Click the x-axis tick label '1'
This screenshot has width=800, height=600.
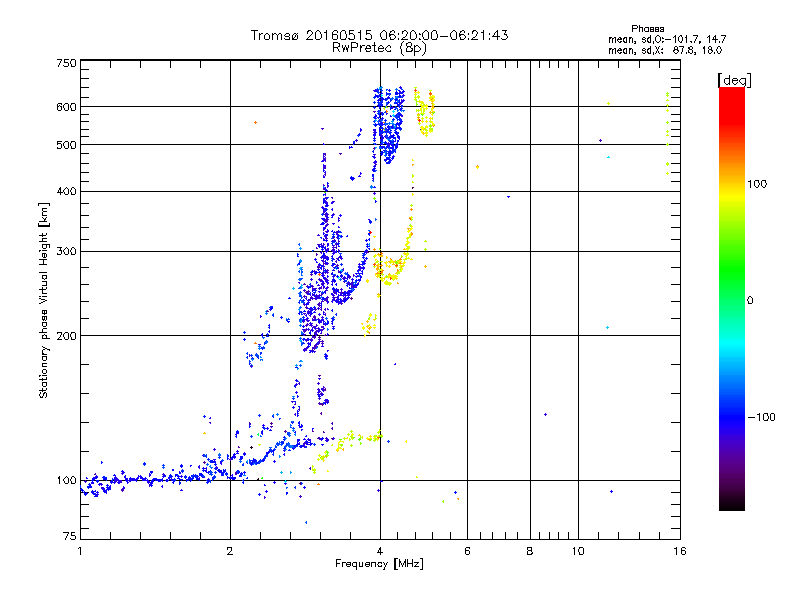pyautogui.click(x=80, y=551)
